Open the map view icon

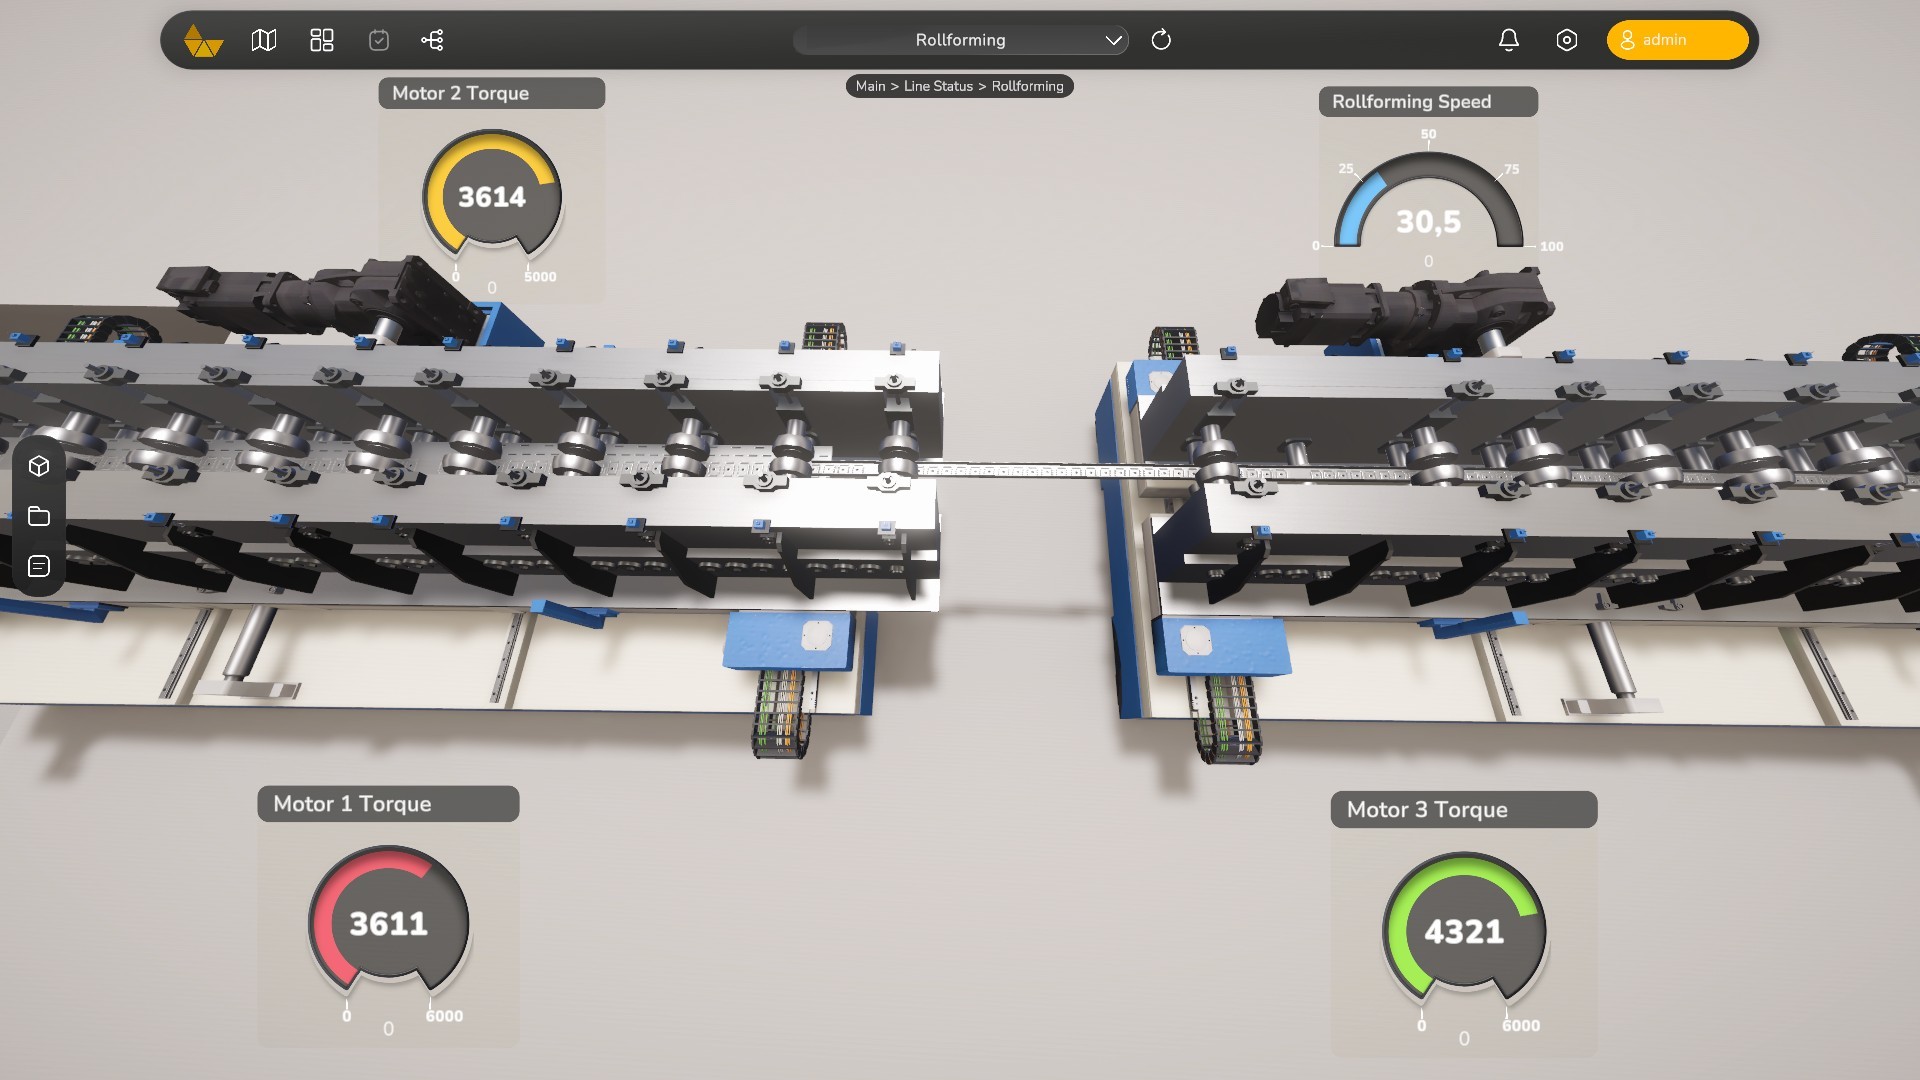pyautogui.click(x=264, y=40)
